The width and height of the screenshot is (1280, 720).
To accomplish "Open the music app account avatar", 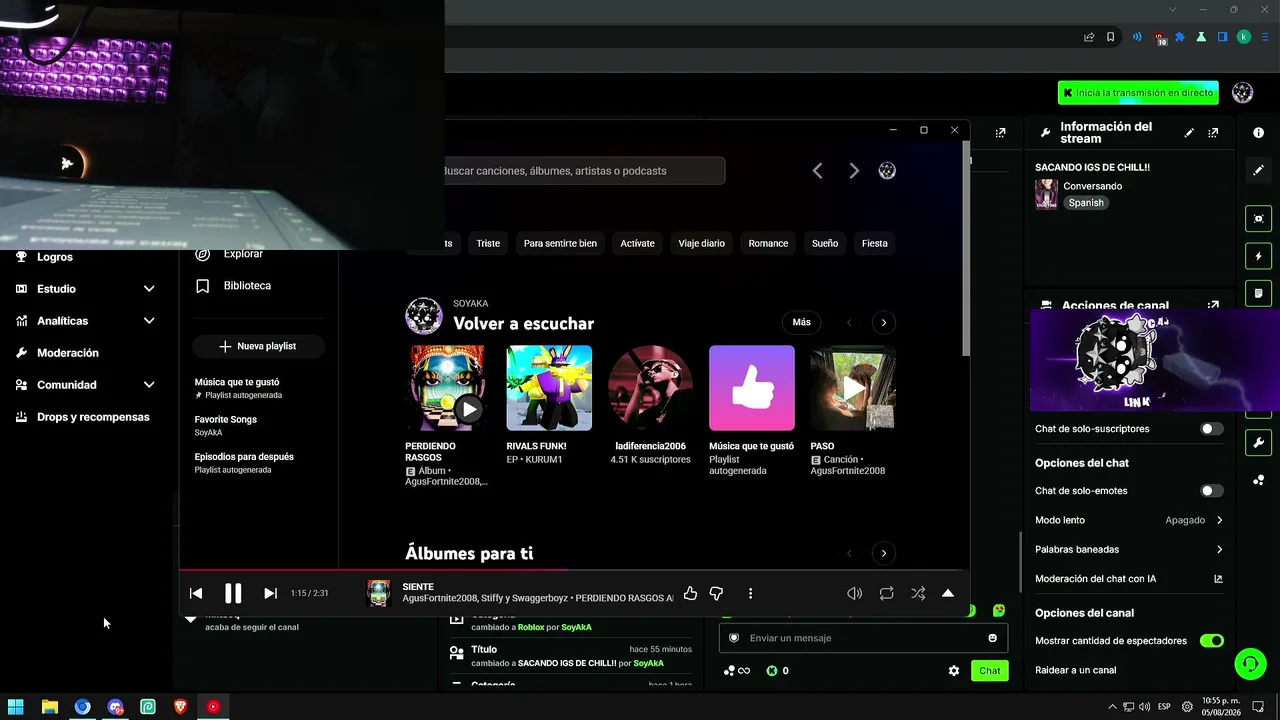I will click(887, 171).
